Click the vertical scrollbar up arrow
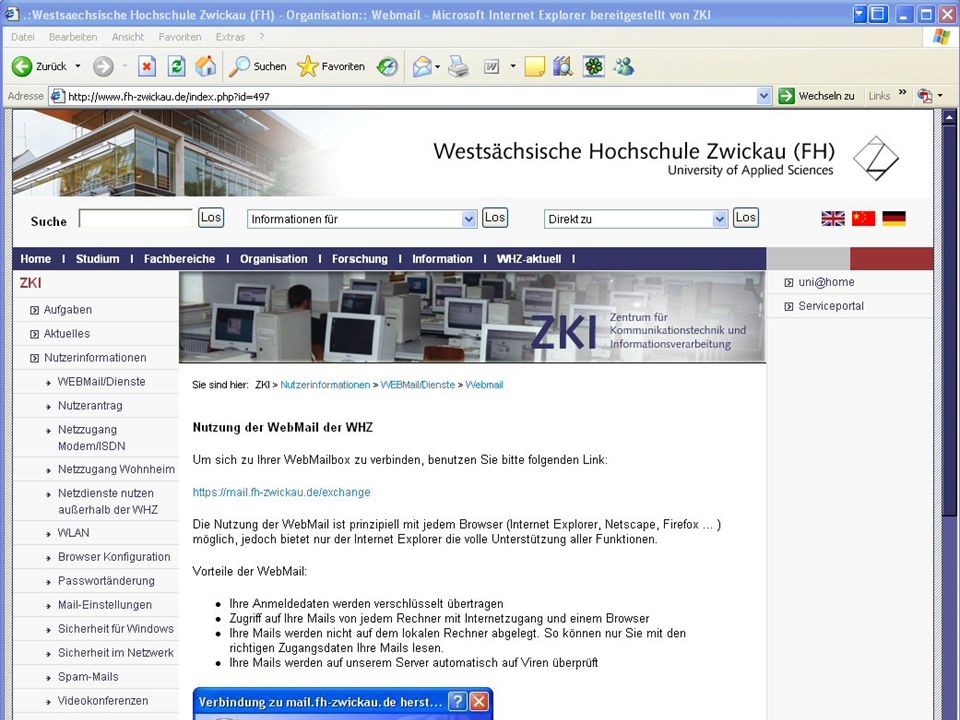This screenshot has width=960, height=720. (949, 116)
